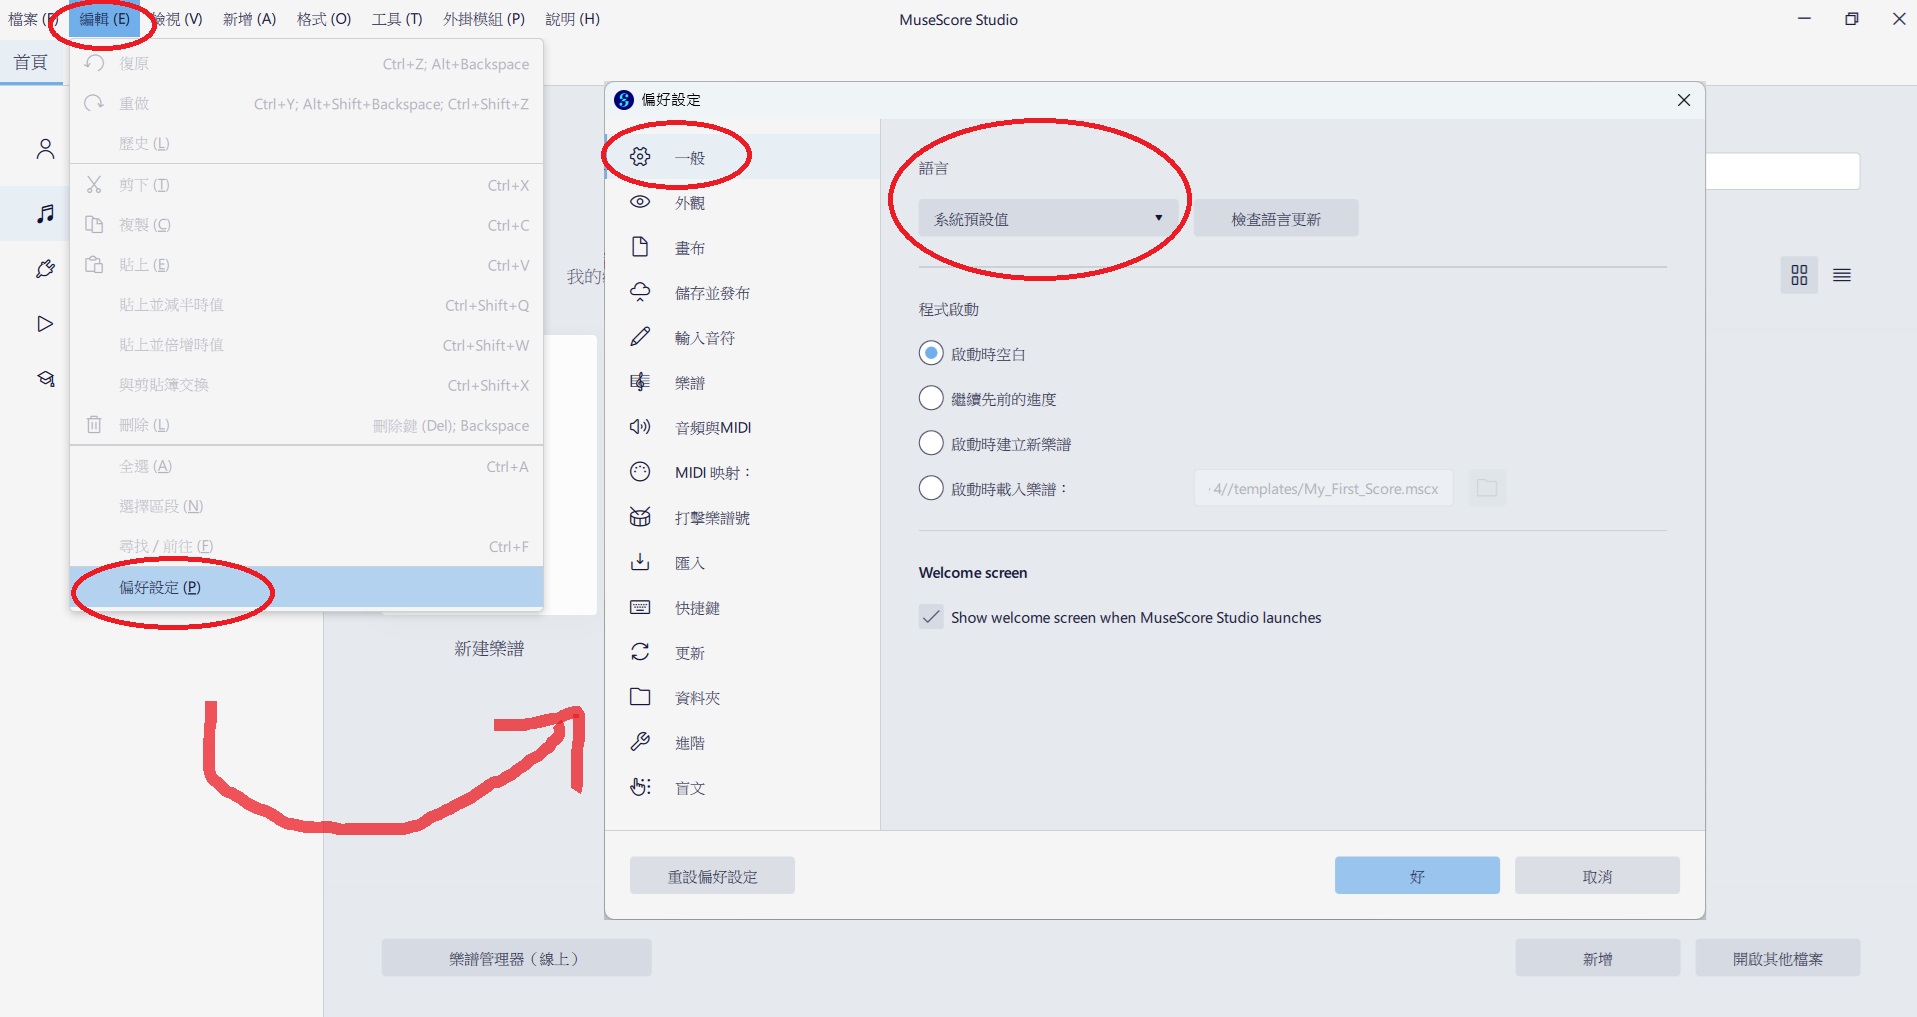The image size is (1917, 1017).
Task: Choose 啟動時建立新樂譜 radio option
Action: coord(931,443)
